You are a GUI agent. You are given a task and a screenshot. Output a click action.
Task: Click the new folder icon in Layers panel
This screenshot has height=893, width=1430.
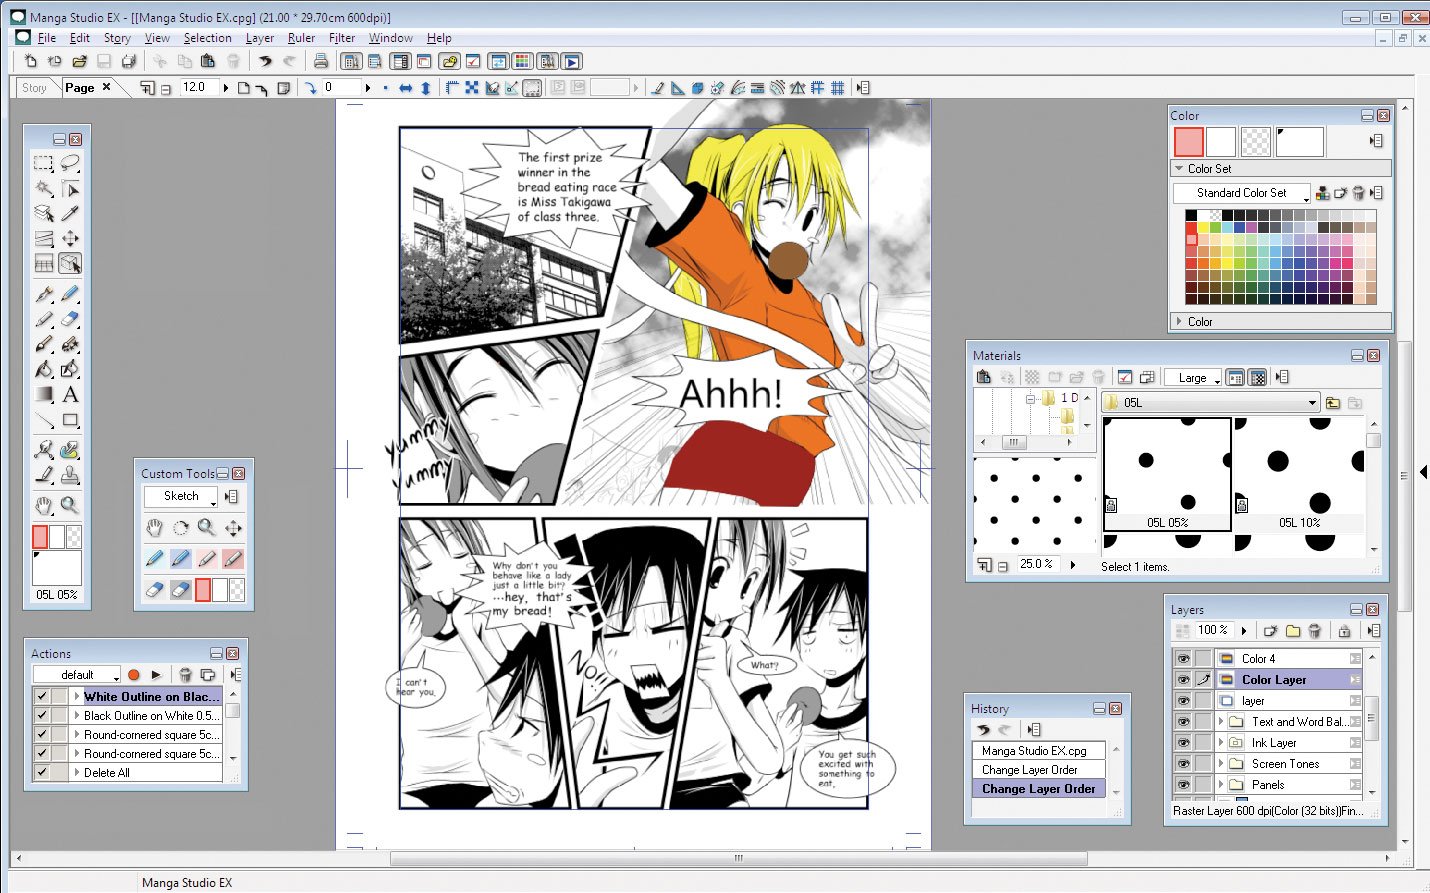[x=1293, y=631]
